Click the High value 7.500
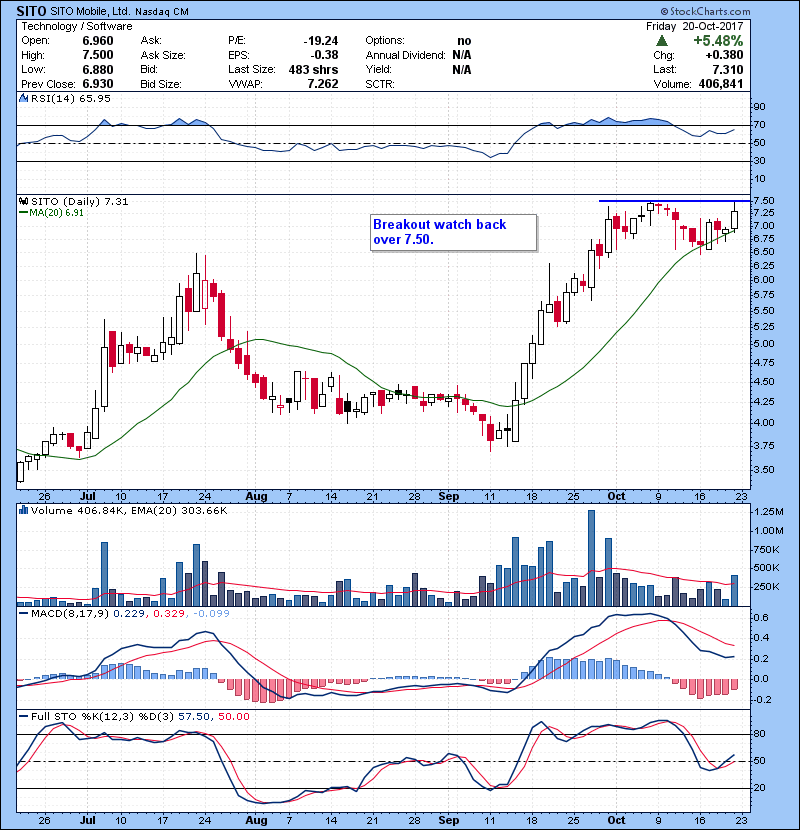800x830 pixels. (x=98, y=55)
